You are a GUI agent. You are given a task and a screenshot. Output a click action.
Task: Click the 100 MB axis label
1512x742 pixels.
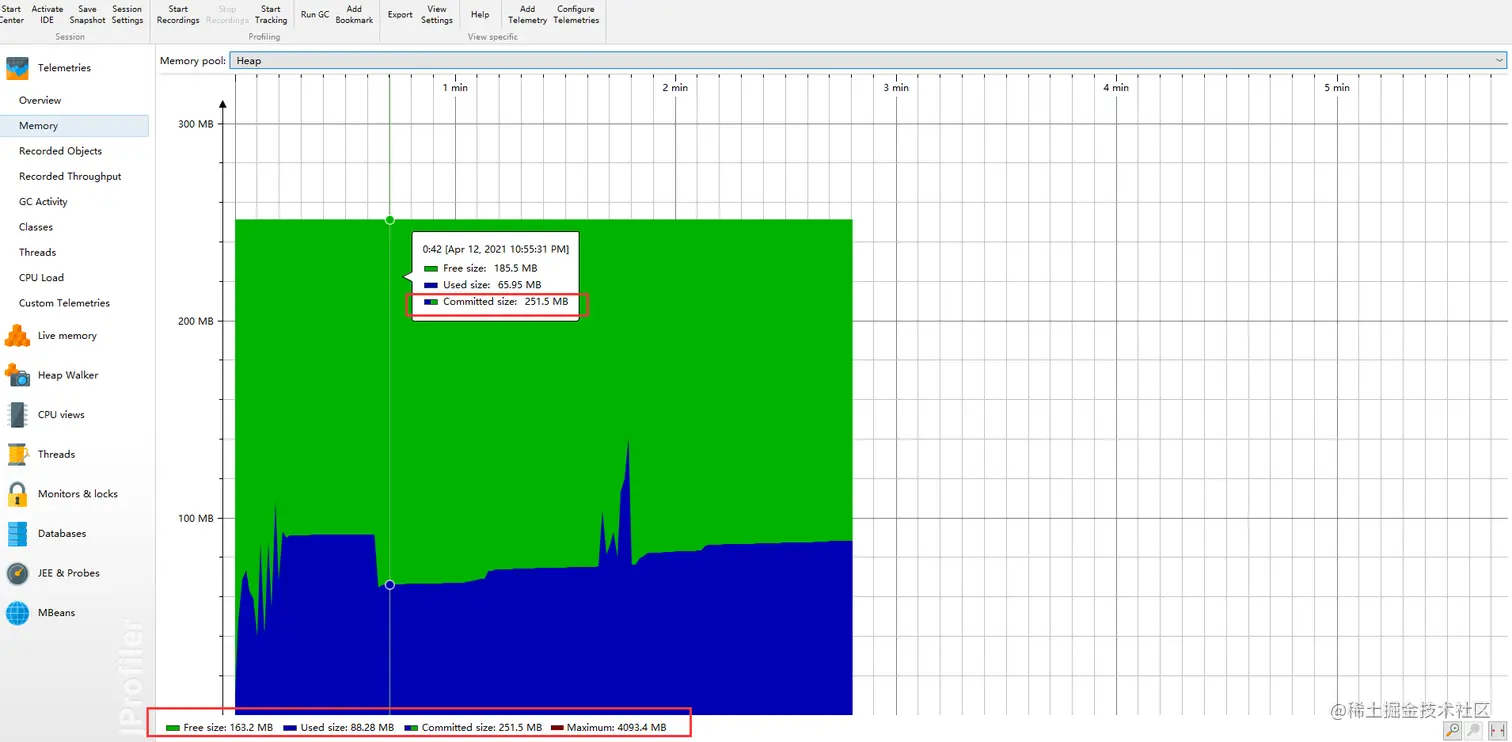194,518
